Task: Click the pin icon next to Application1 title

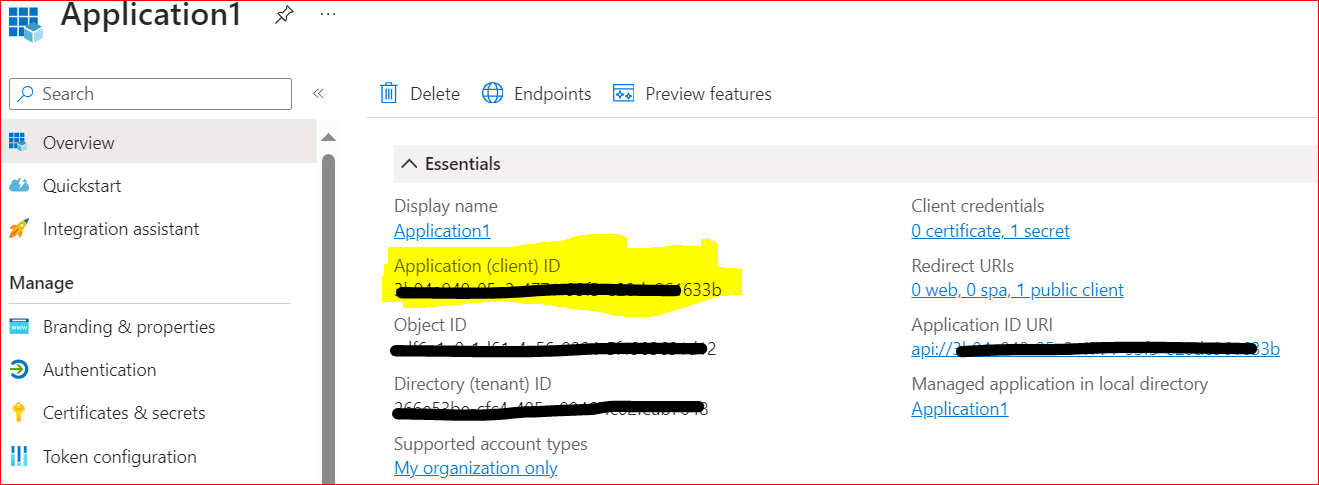Action: tap(283, 15)
